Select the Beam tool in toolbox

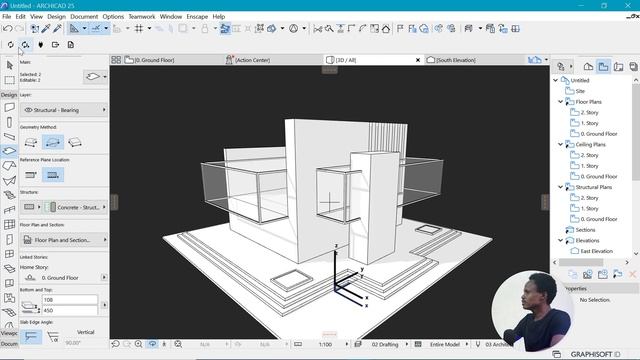[9, 137]
